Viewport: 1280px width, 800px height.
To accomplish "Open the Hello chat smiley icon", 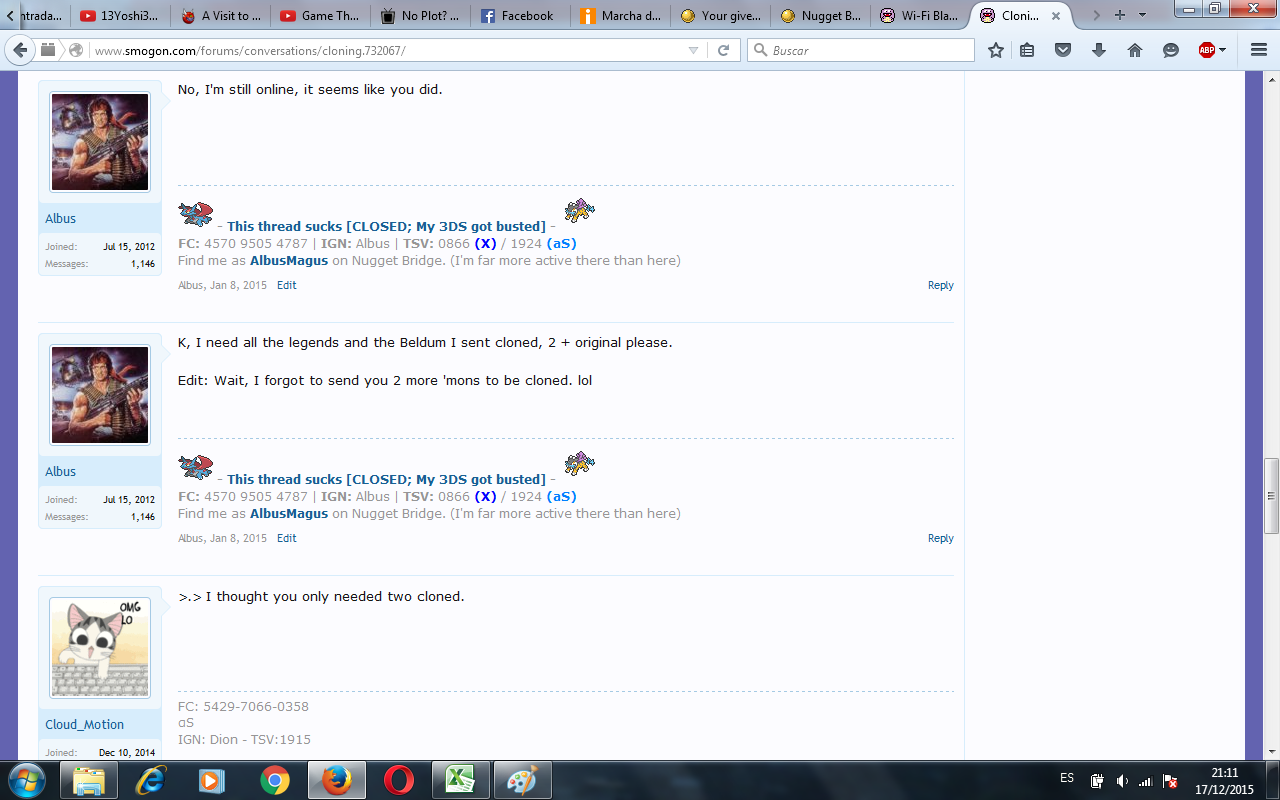I will (x=1171, y=50).
